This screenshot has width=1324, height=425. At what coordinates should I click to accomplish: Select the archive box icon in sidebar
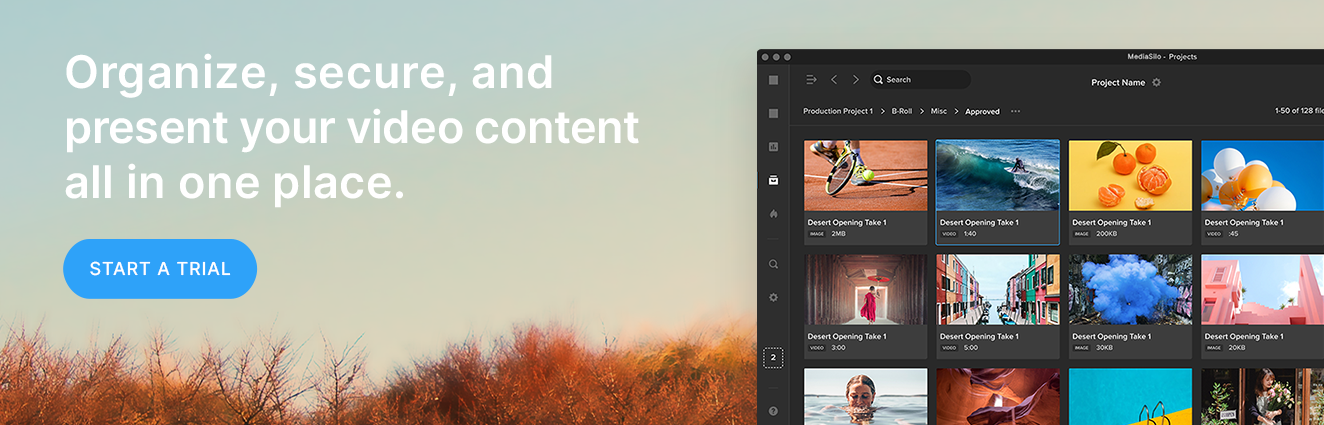773,180
